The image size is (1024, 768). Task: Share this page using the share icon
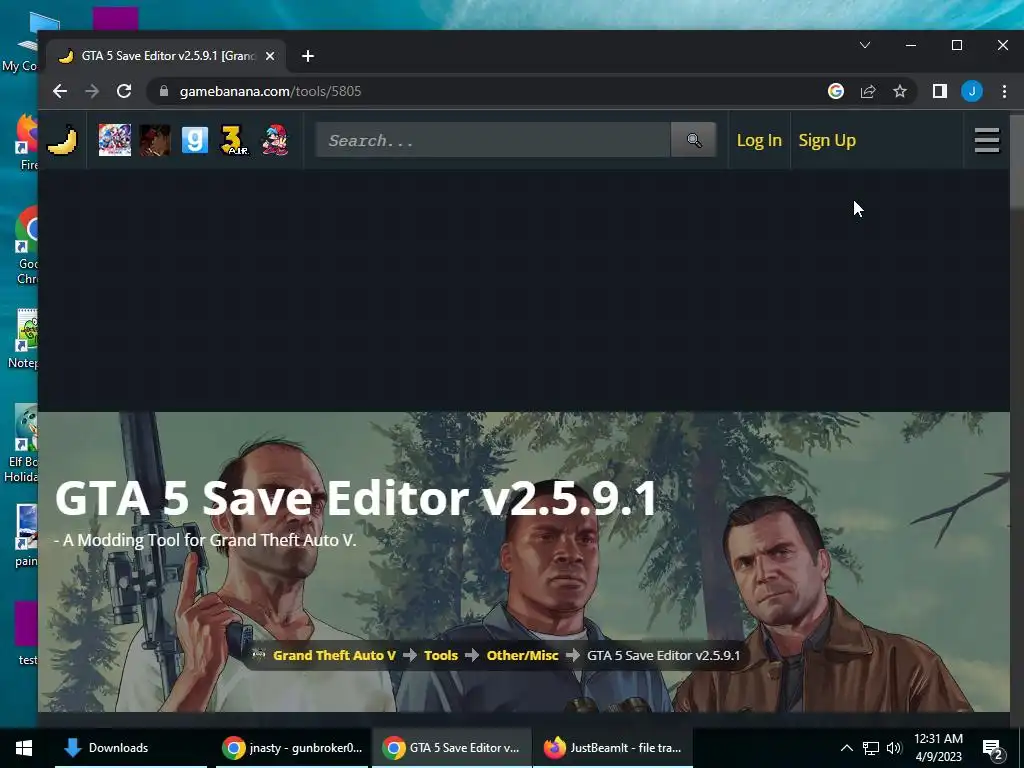tap(868, 91)
